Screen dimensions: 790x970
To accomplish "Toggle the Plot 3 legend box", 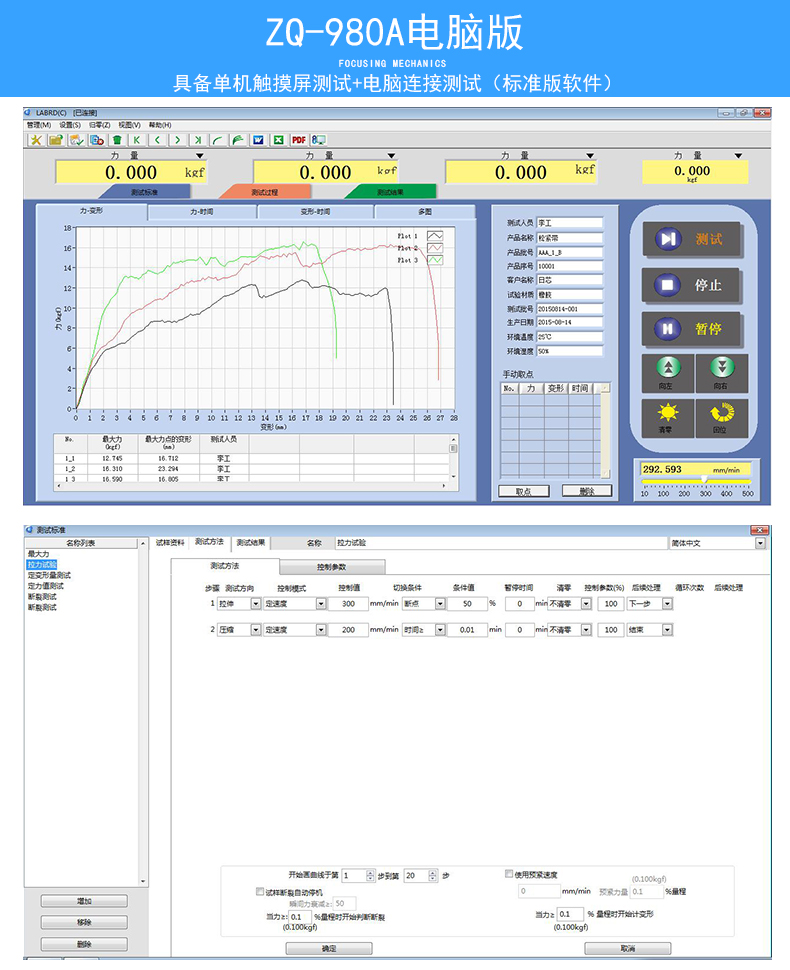I will [435, 260].
